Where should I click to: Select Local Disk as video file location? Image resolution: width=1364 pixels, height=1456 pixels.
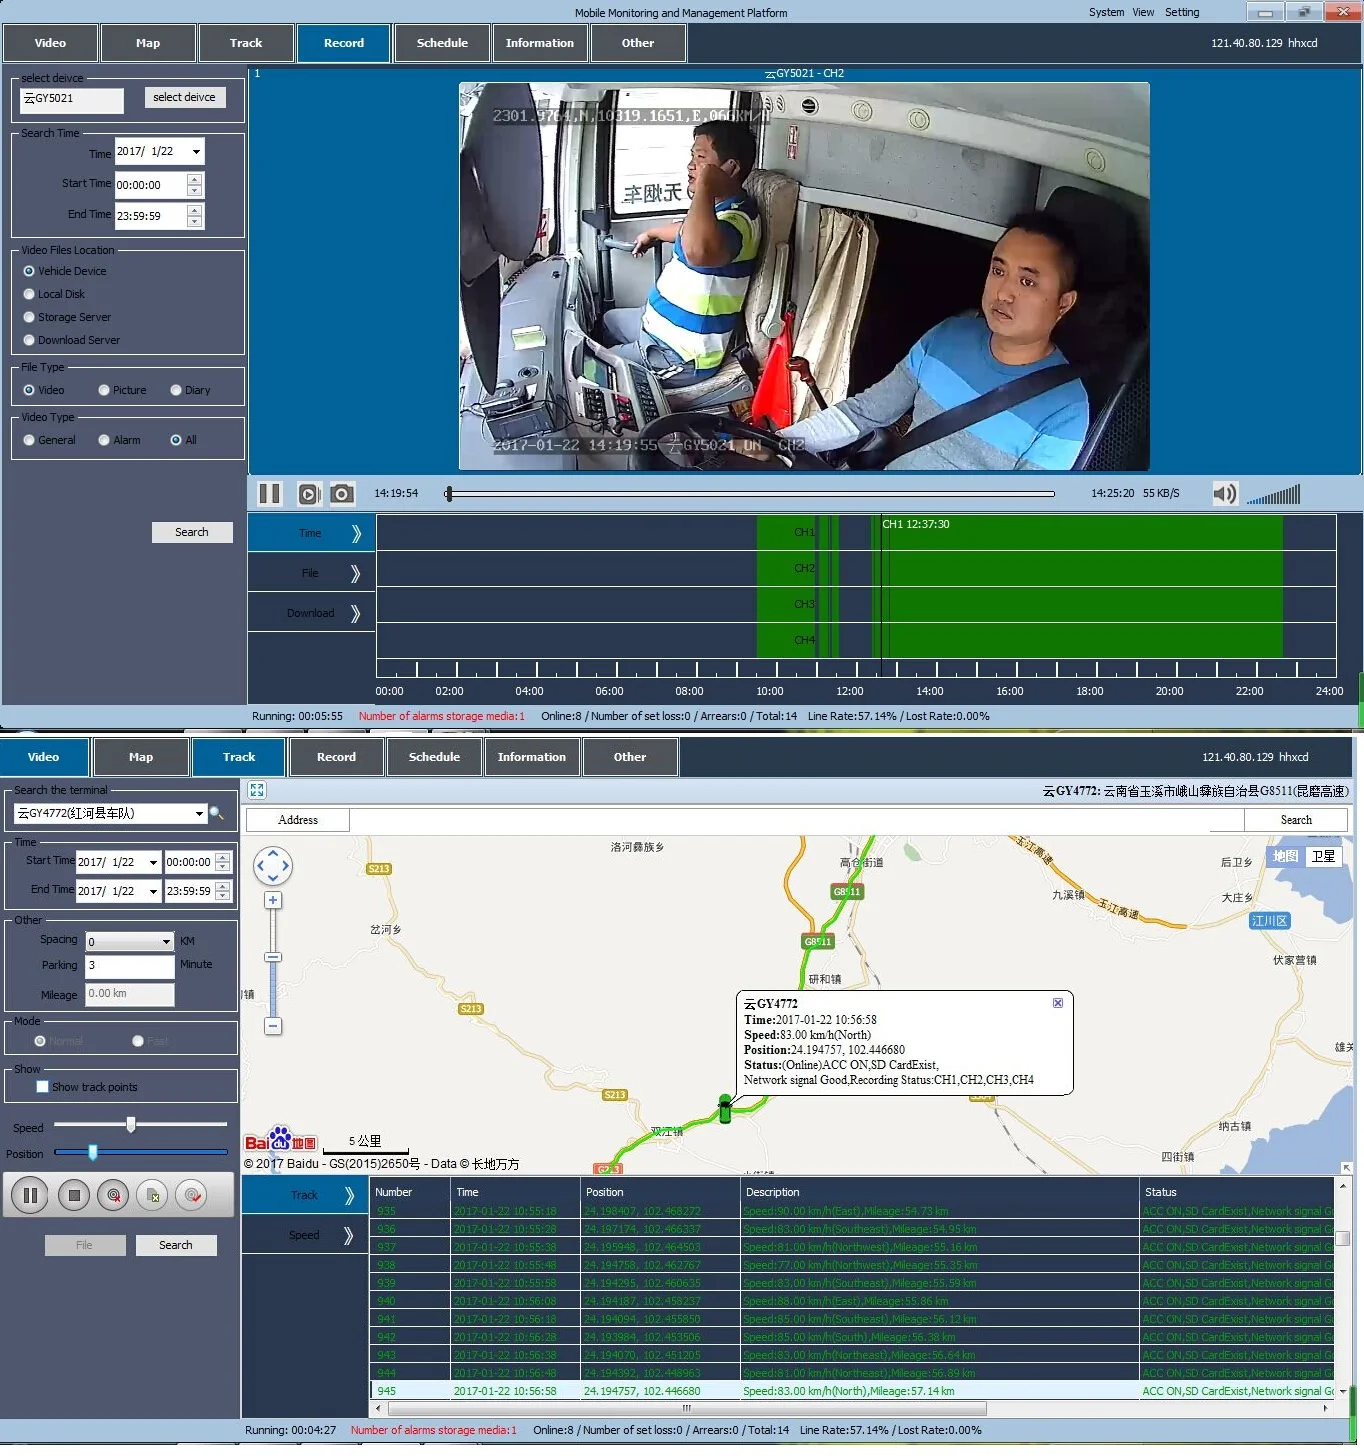(29, 294)
